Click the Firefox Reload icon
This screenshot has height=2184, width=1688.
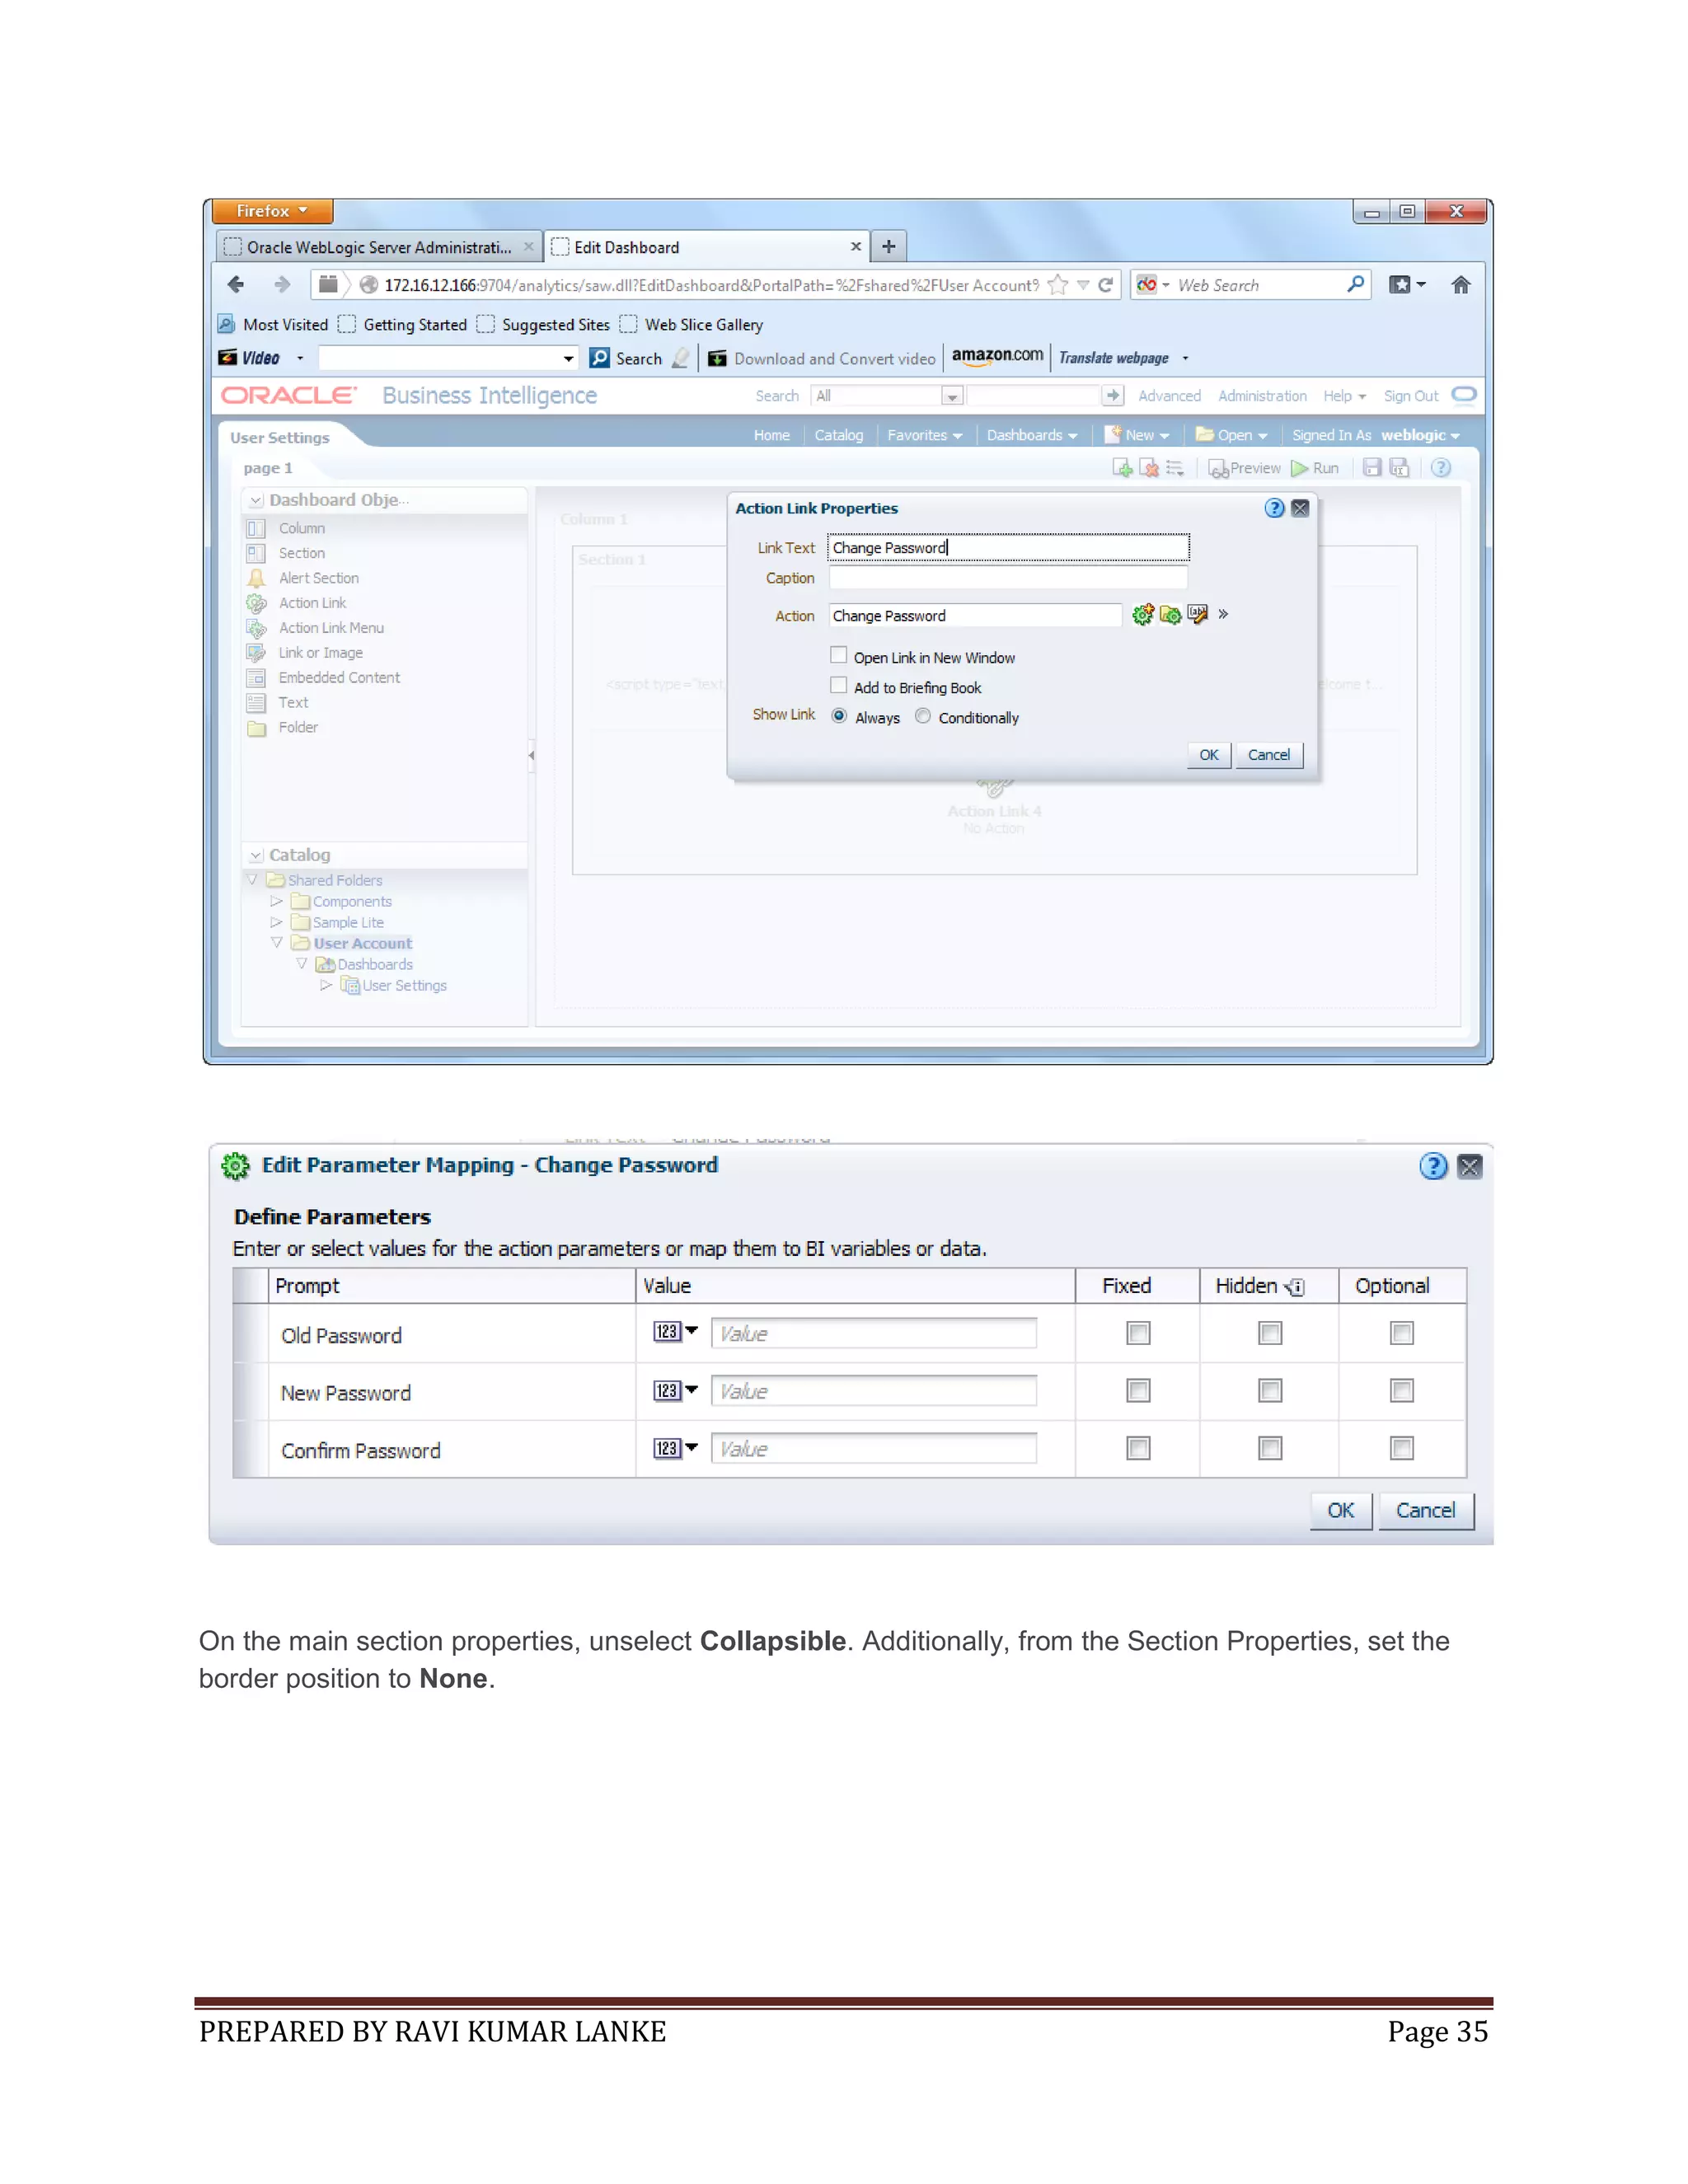(1106, 285)
